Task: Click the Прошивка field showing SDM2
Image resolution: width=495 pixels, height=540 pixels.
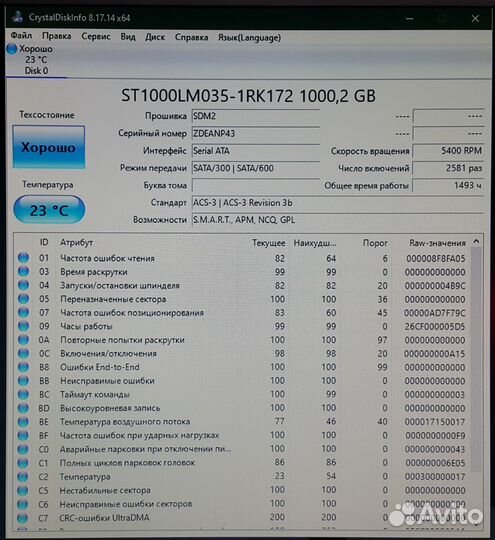Action: pos(256,116)
